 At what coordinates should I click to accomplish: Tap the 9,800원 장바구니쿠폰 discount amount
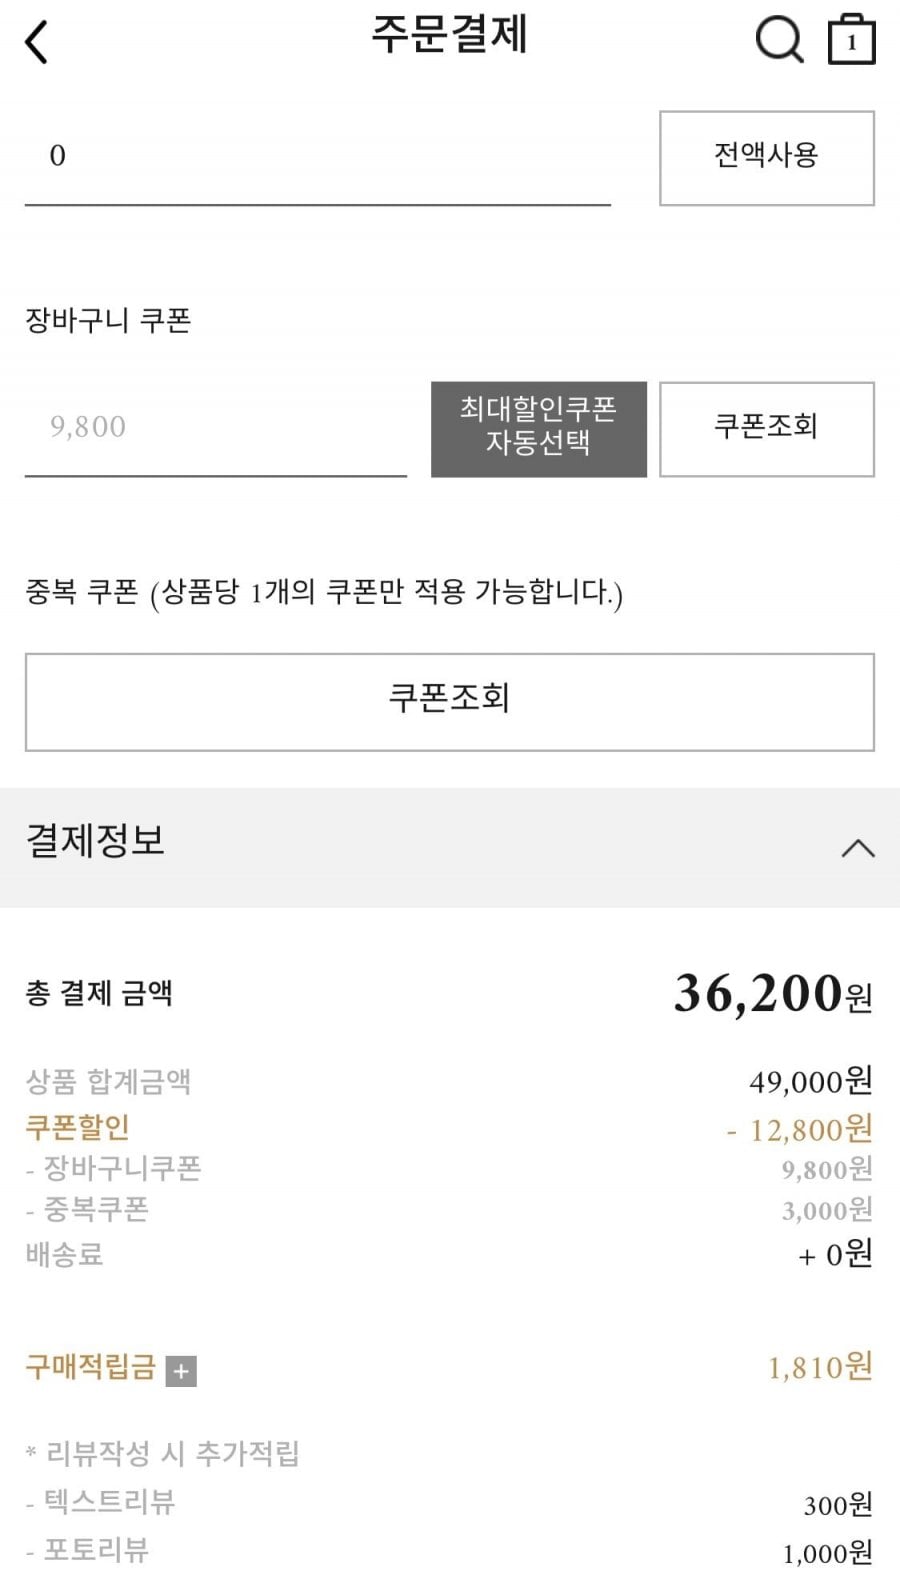pyautogui.click(x=826, y=1169)
